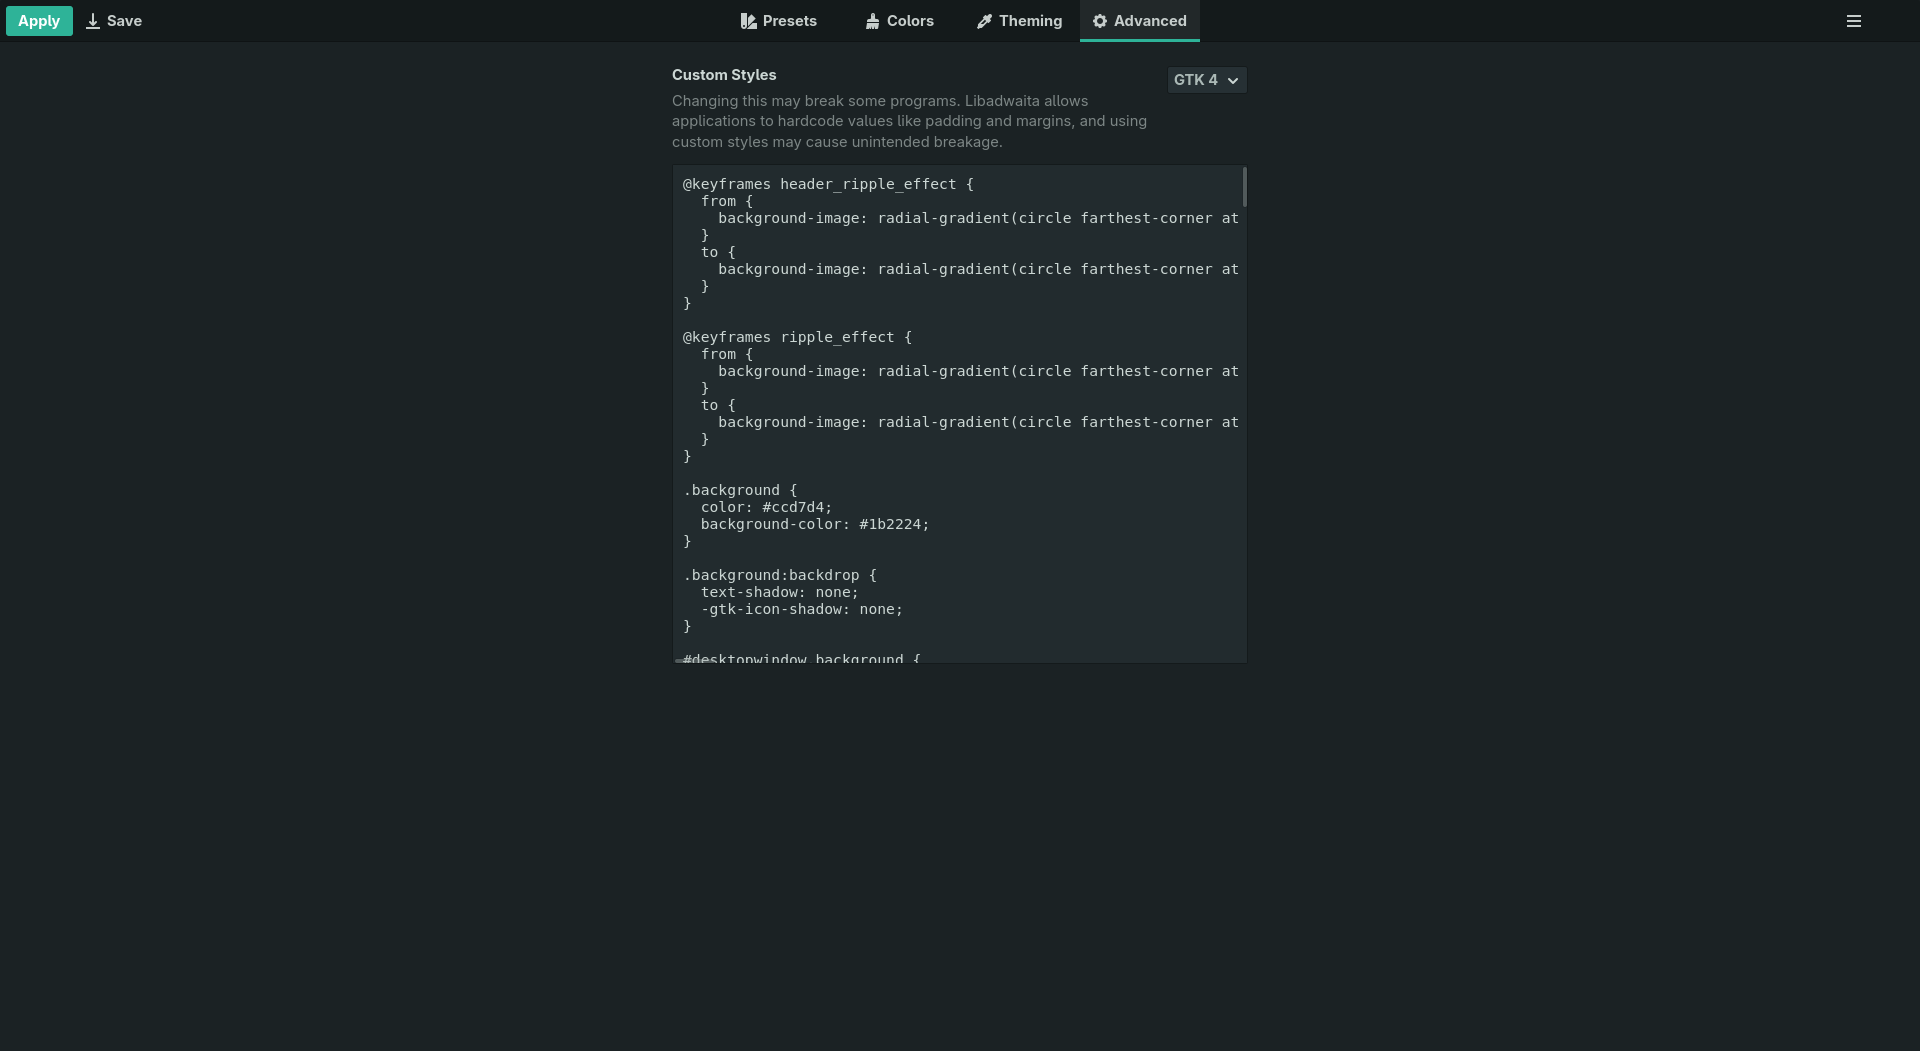Click the 'Custom Styles' heading

[724, 75]
